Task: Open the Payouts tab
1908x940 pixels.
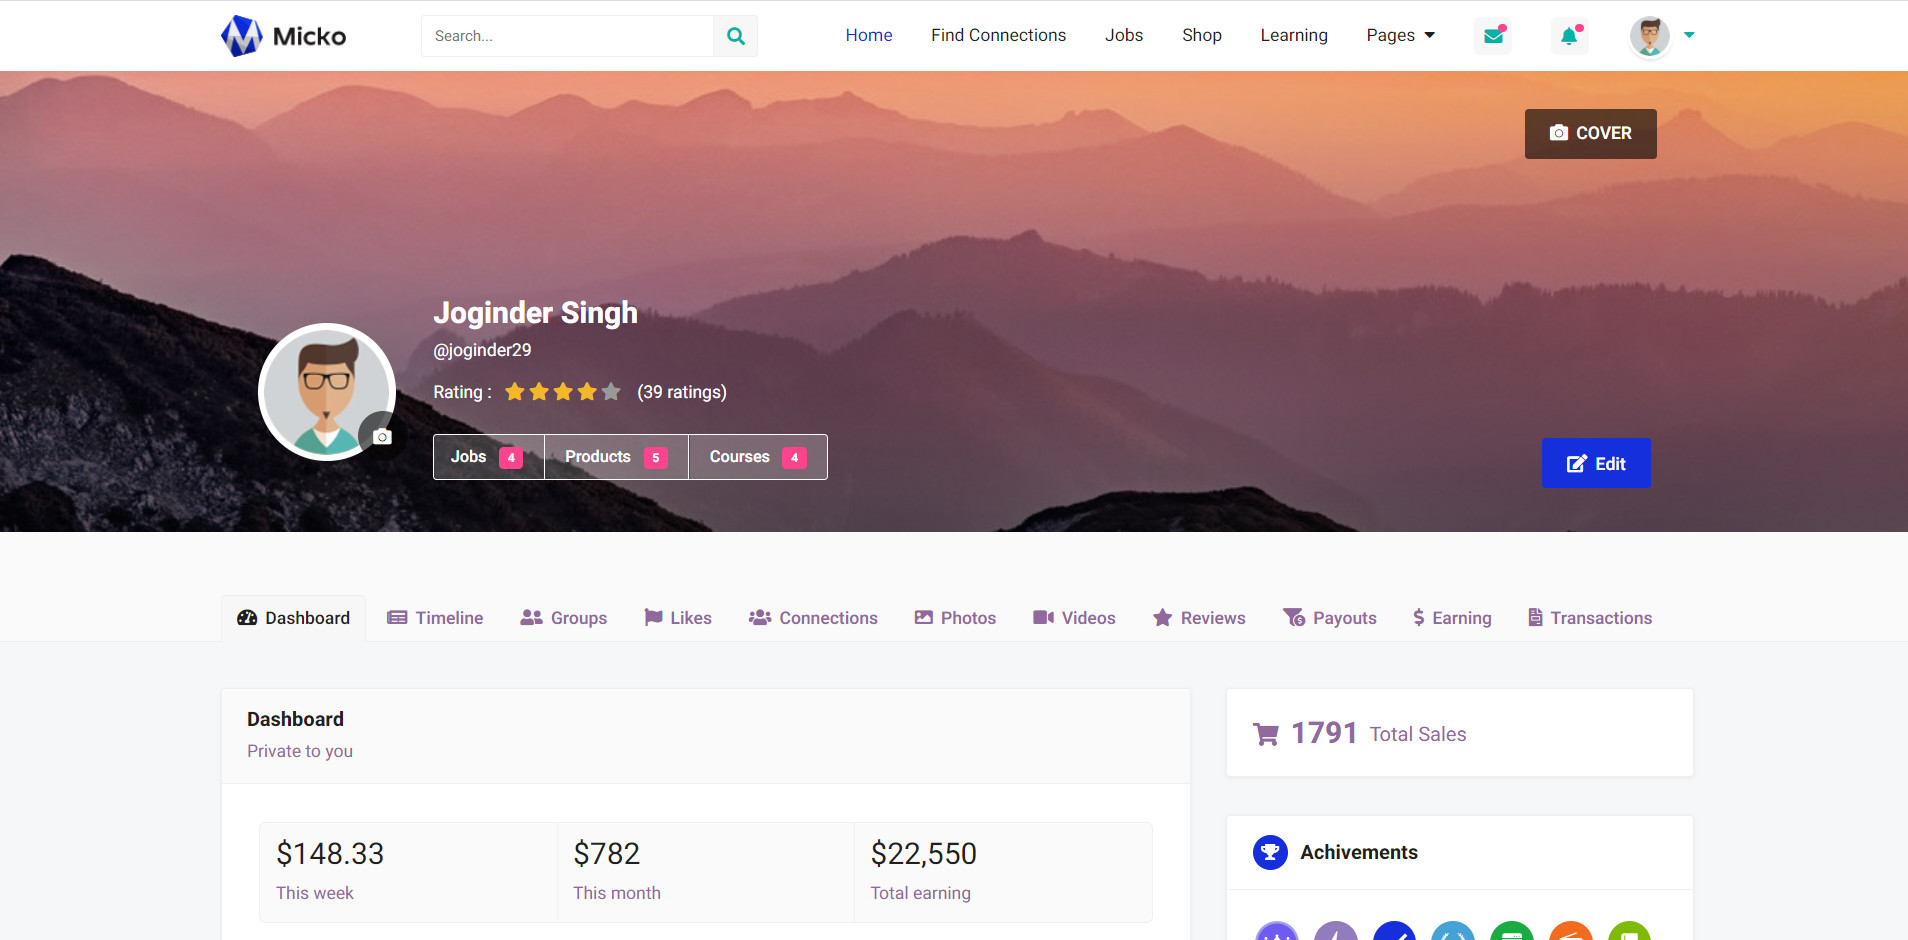Action: tap(1330, 618)
